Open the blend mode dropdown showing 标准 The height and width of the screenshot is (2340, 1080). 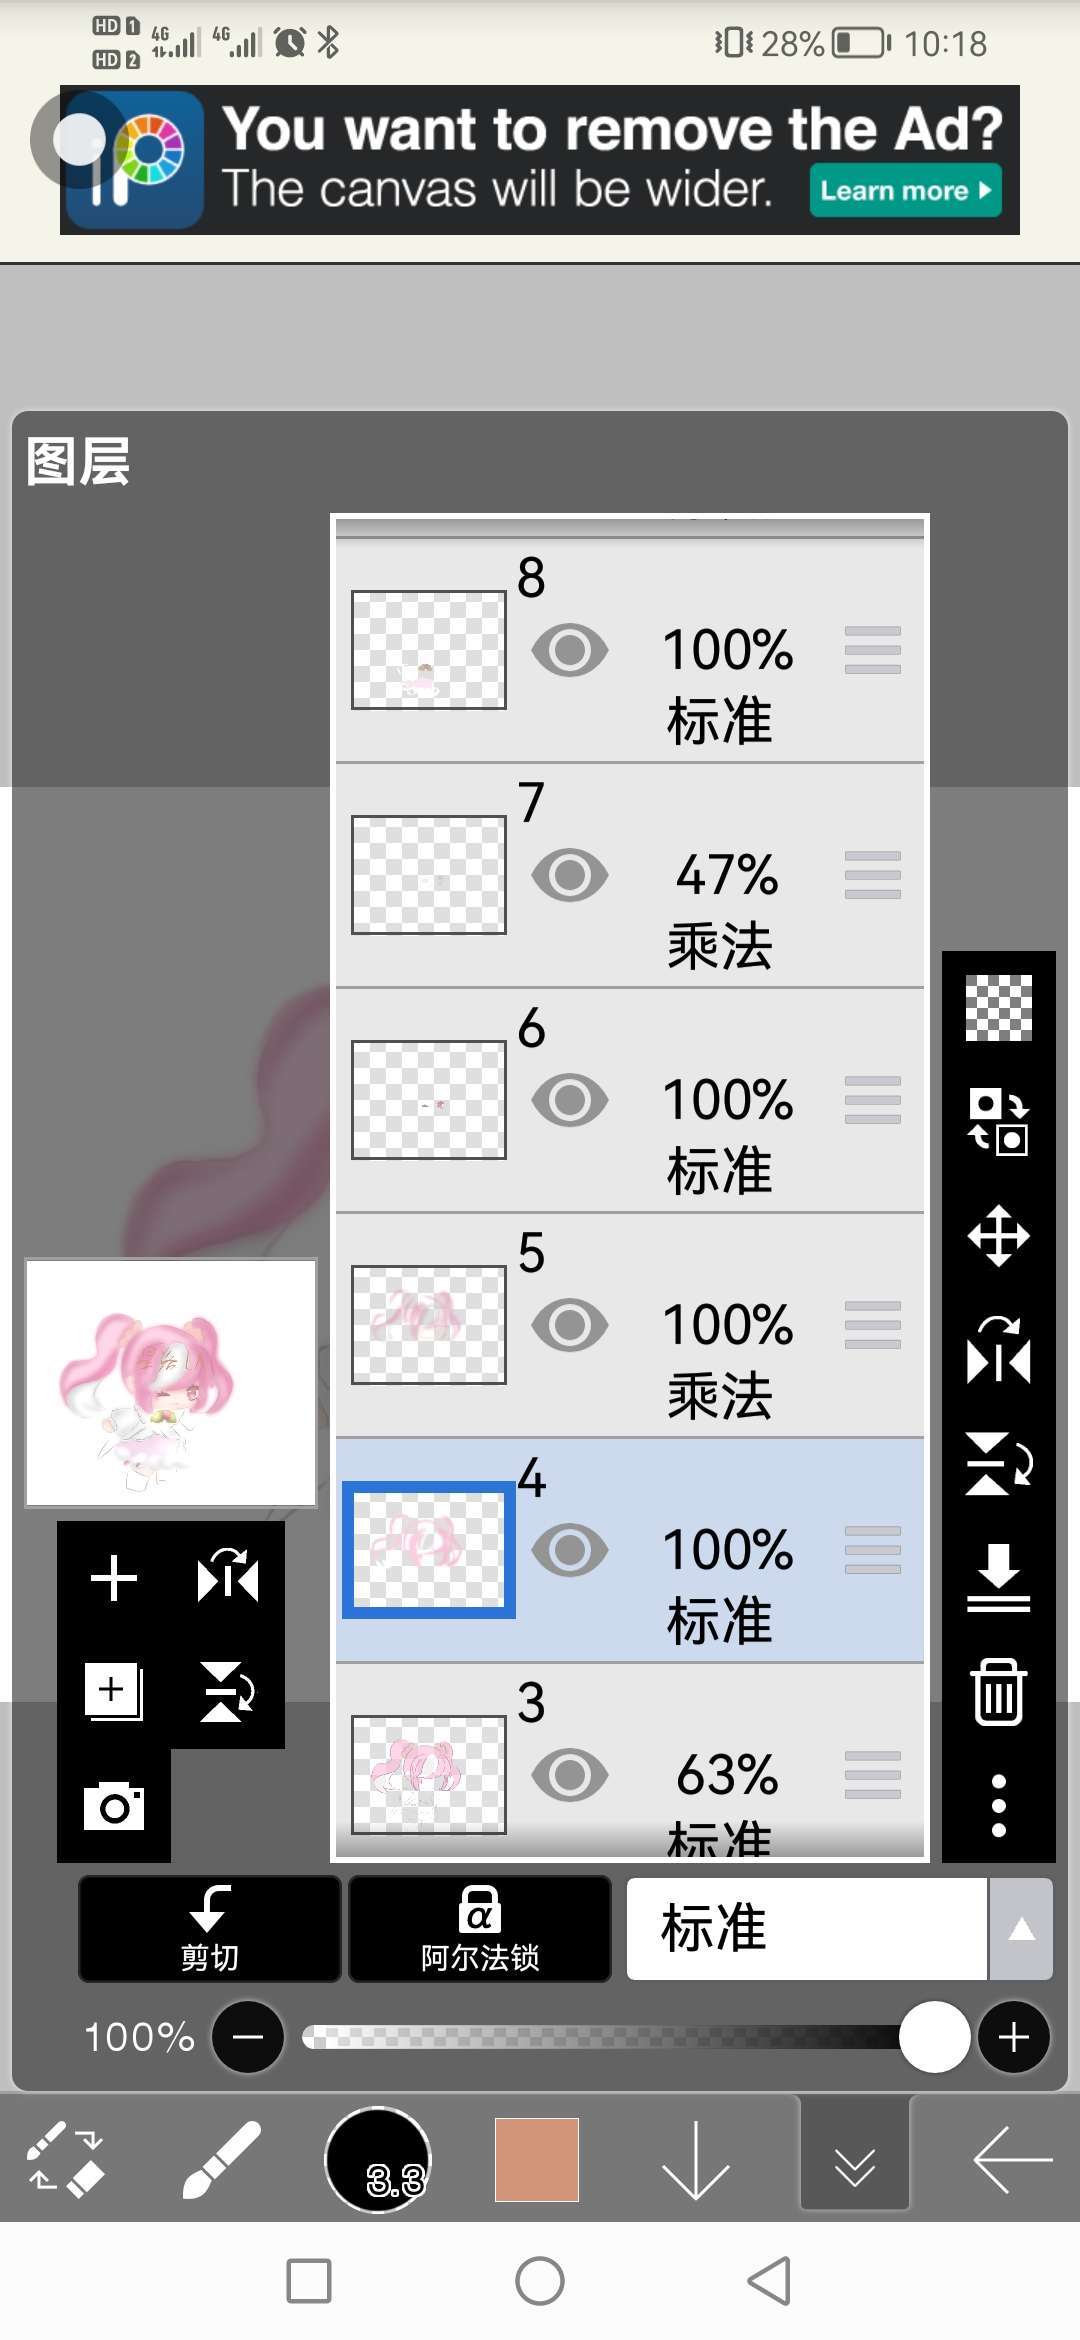coord(806,1929)
